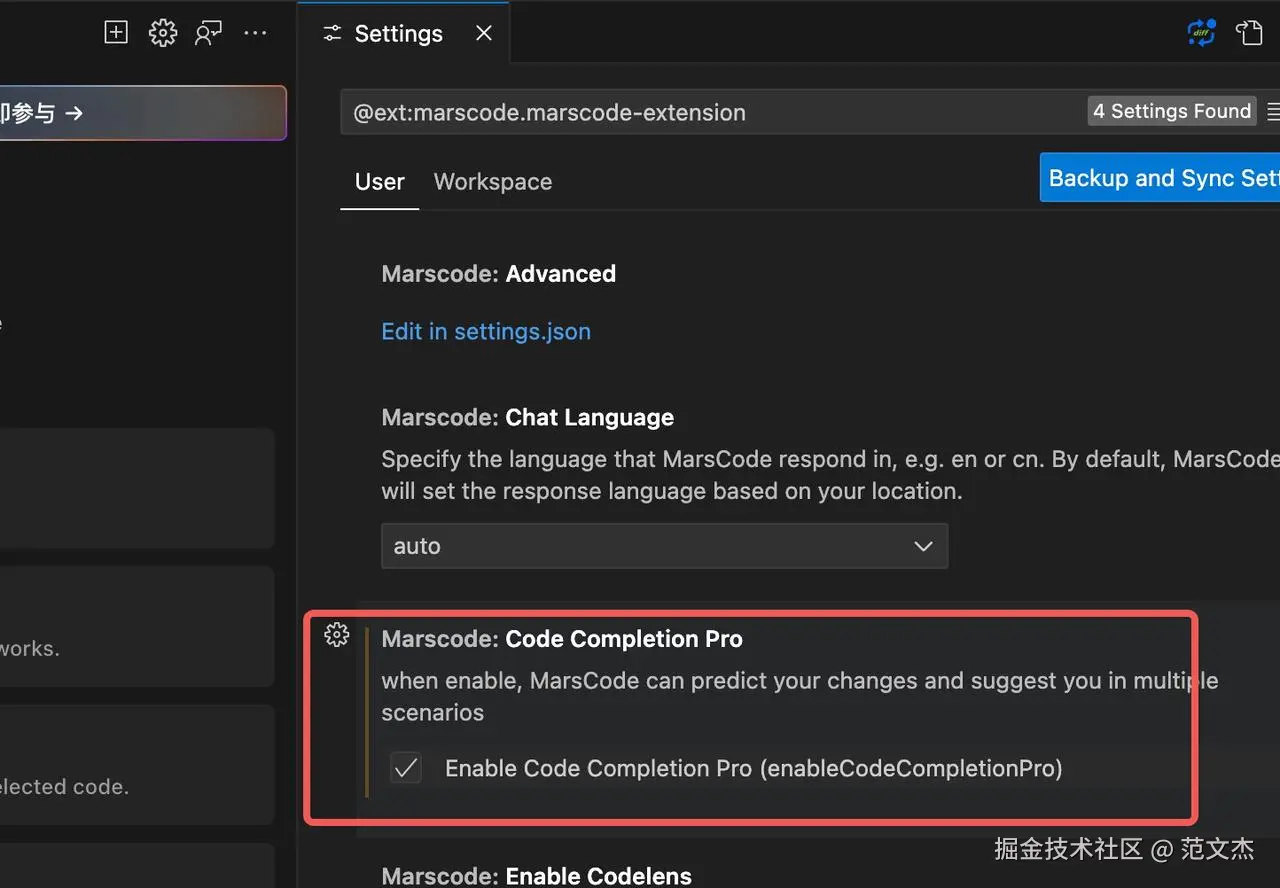Switch to the Workspace settings tab
Image resolution: width=1280 pixels, height=888 pixels.
[493, 182]
